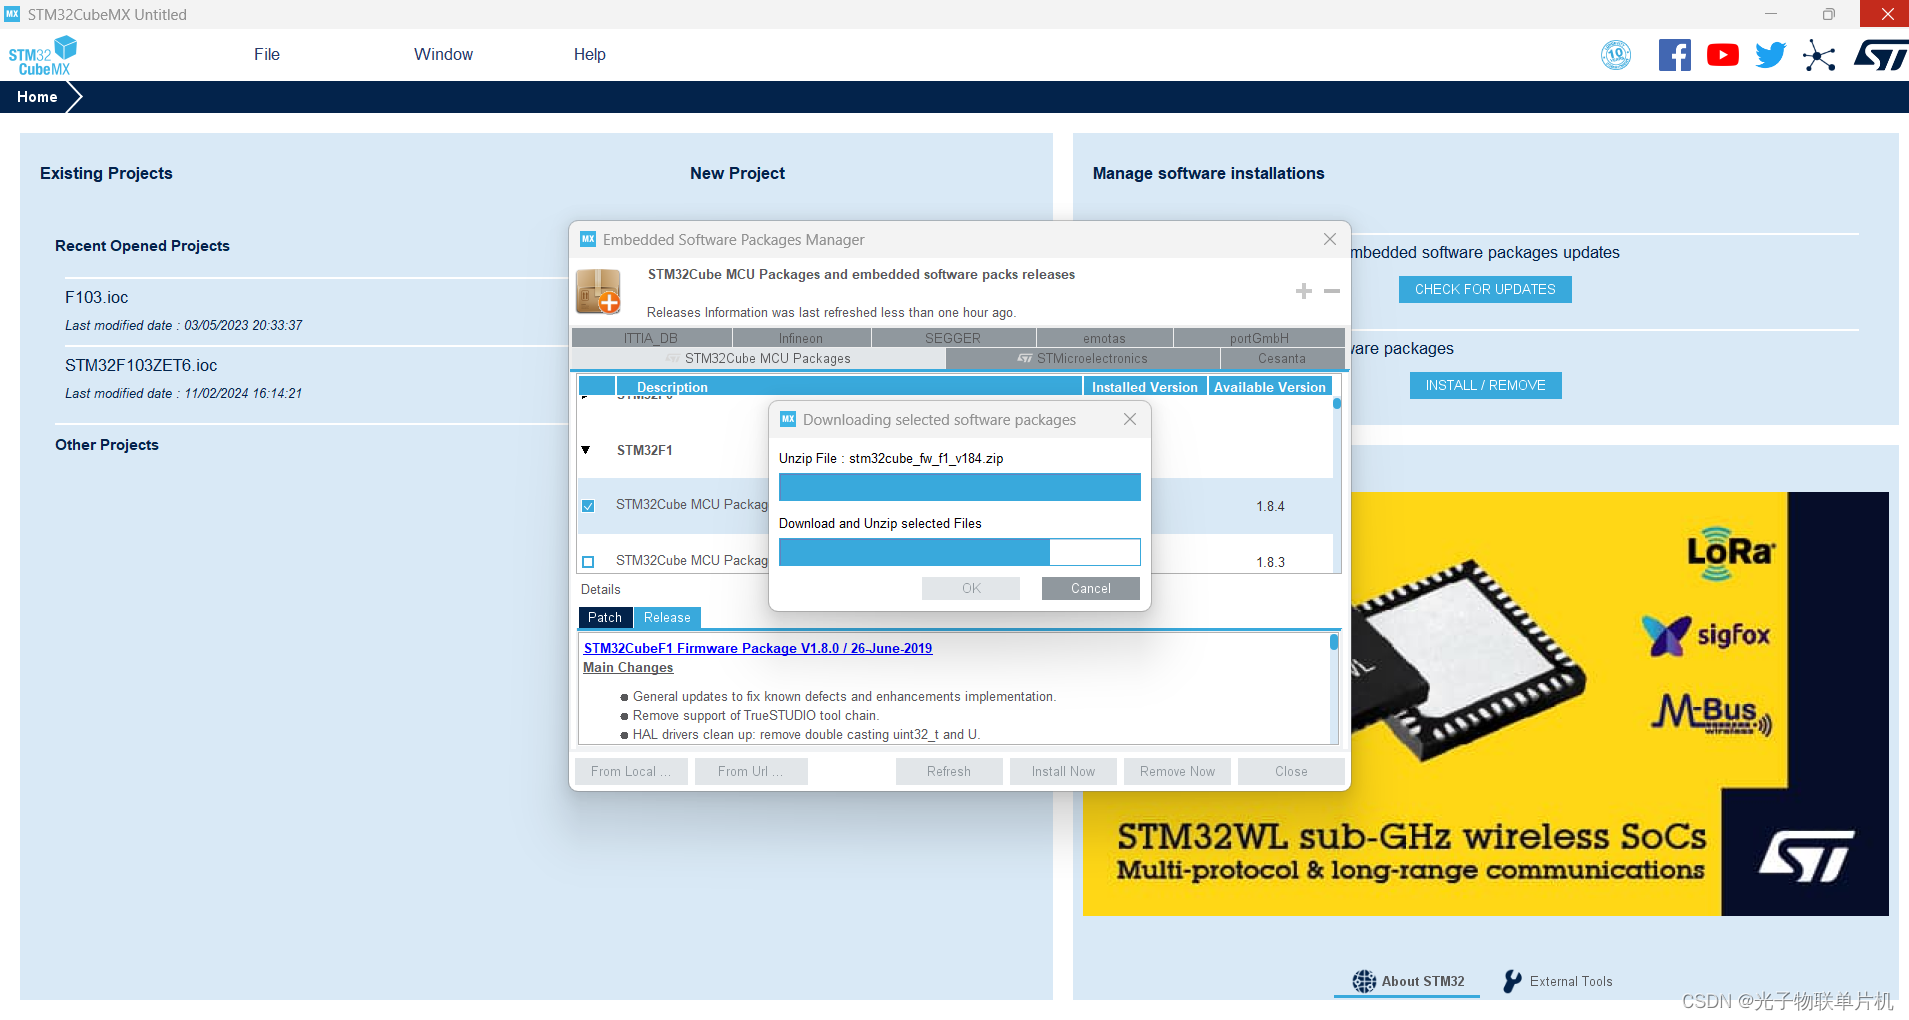
Task: Select the Patch details tab
Action: coord(605,618)
